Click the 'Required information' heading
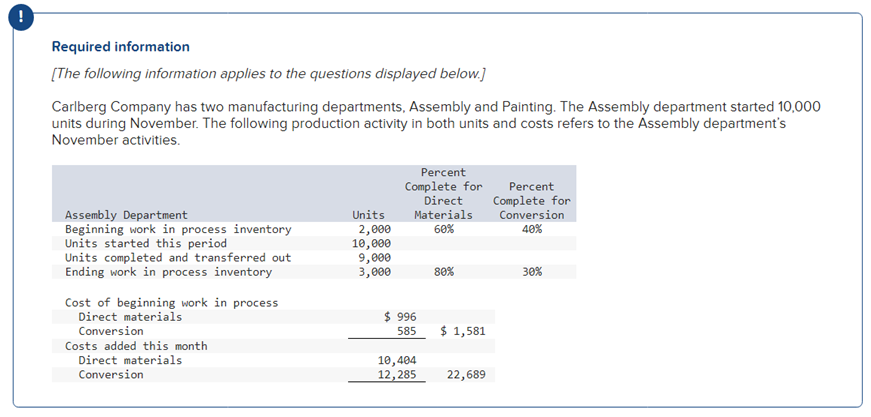Viewport: 871px width, 417px height. point(121,47)
